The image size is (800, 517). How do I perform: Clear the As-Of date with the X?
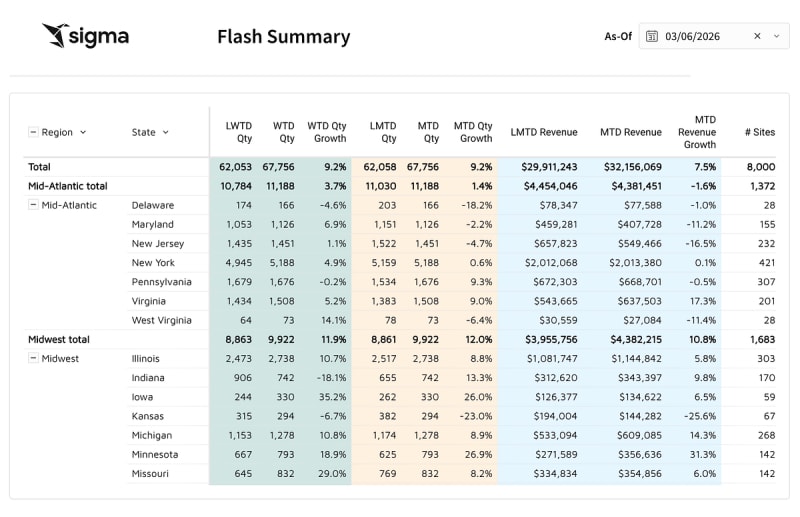(x=757, y=36)
